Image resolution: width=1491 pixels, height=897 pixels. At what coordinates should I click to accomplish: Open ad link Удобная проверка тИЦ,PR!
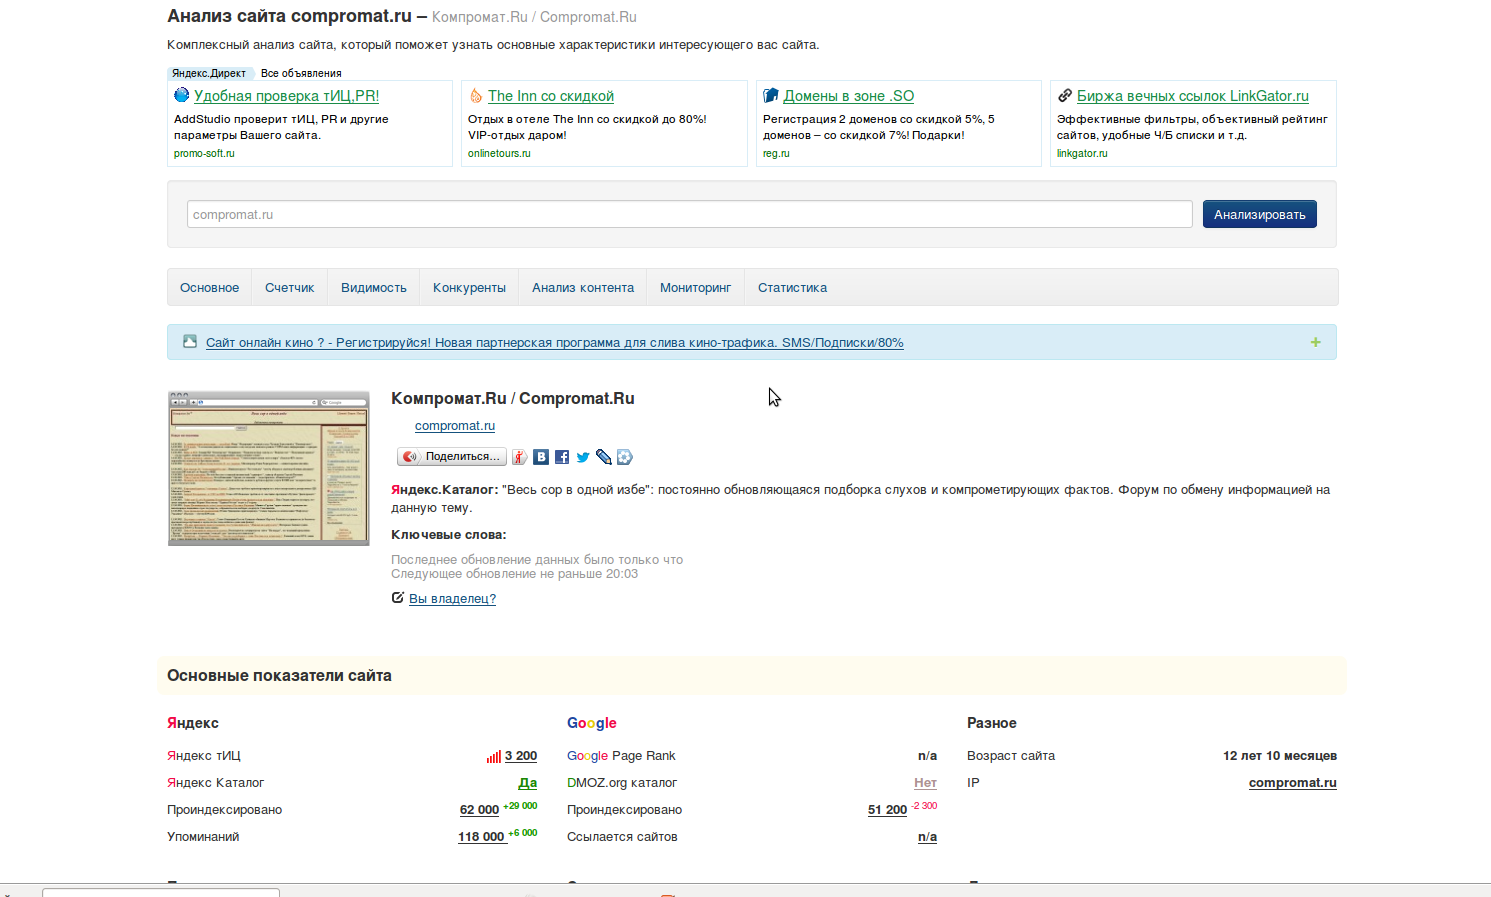pyautogui.click(x=286, y=96)
